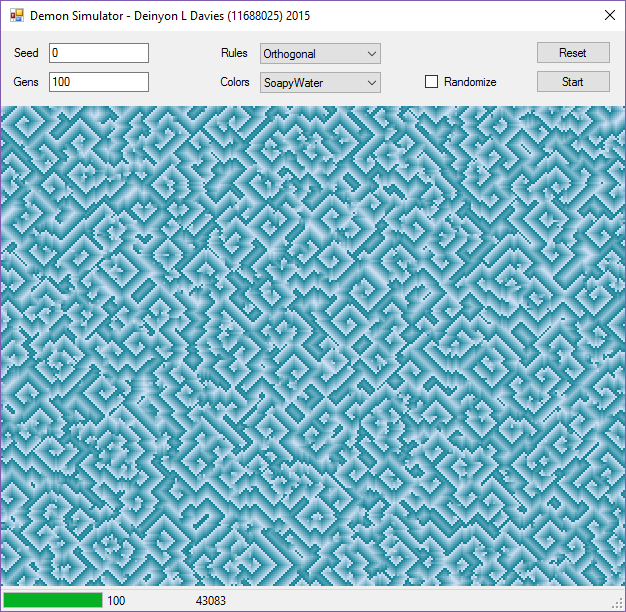Open the Colors dropdown showing SoapyWater
The height and width of the screenshot is (612, 626).
(x=320, y=83)
